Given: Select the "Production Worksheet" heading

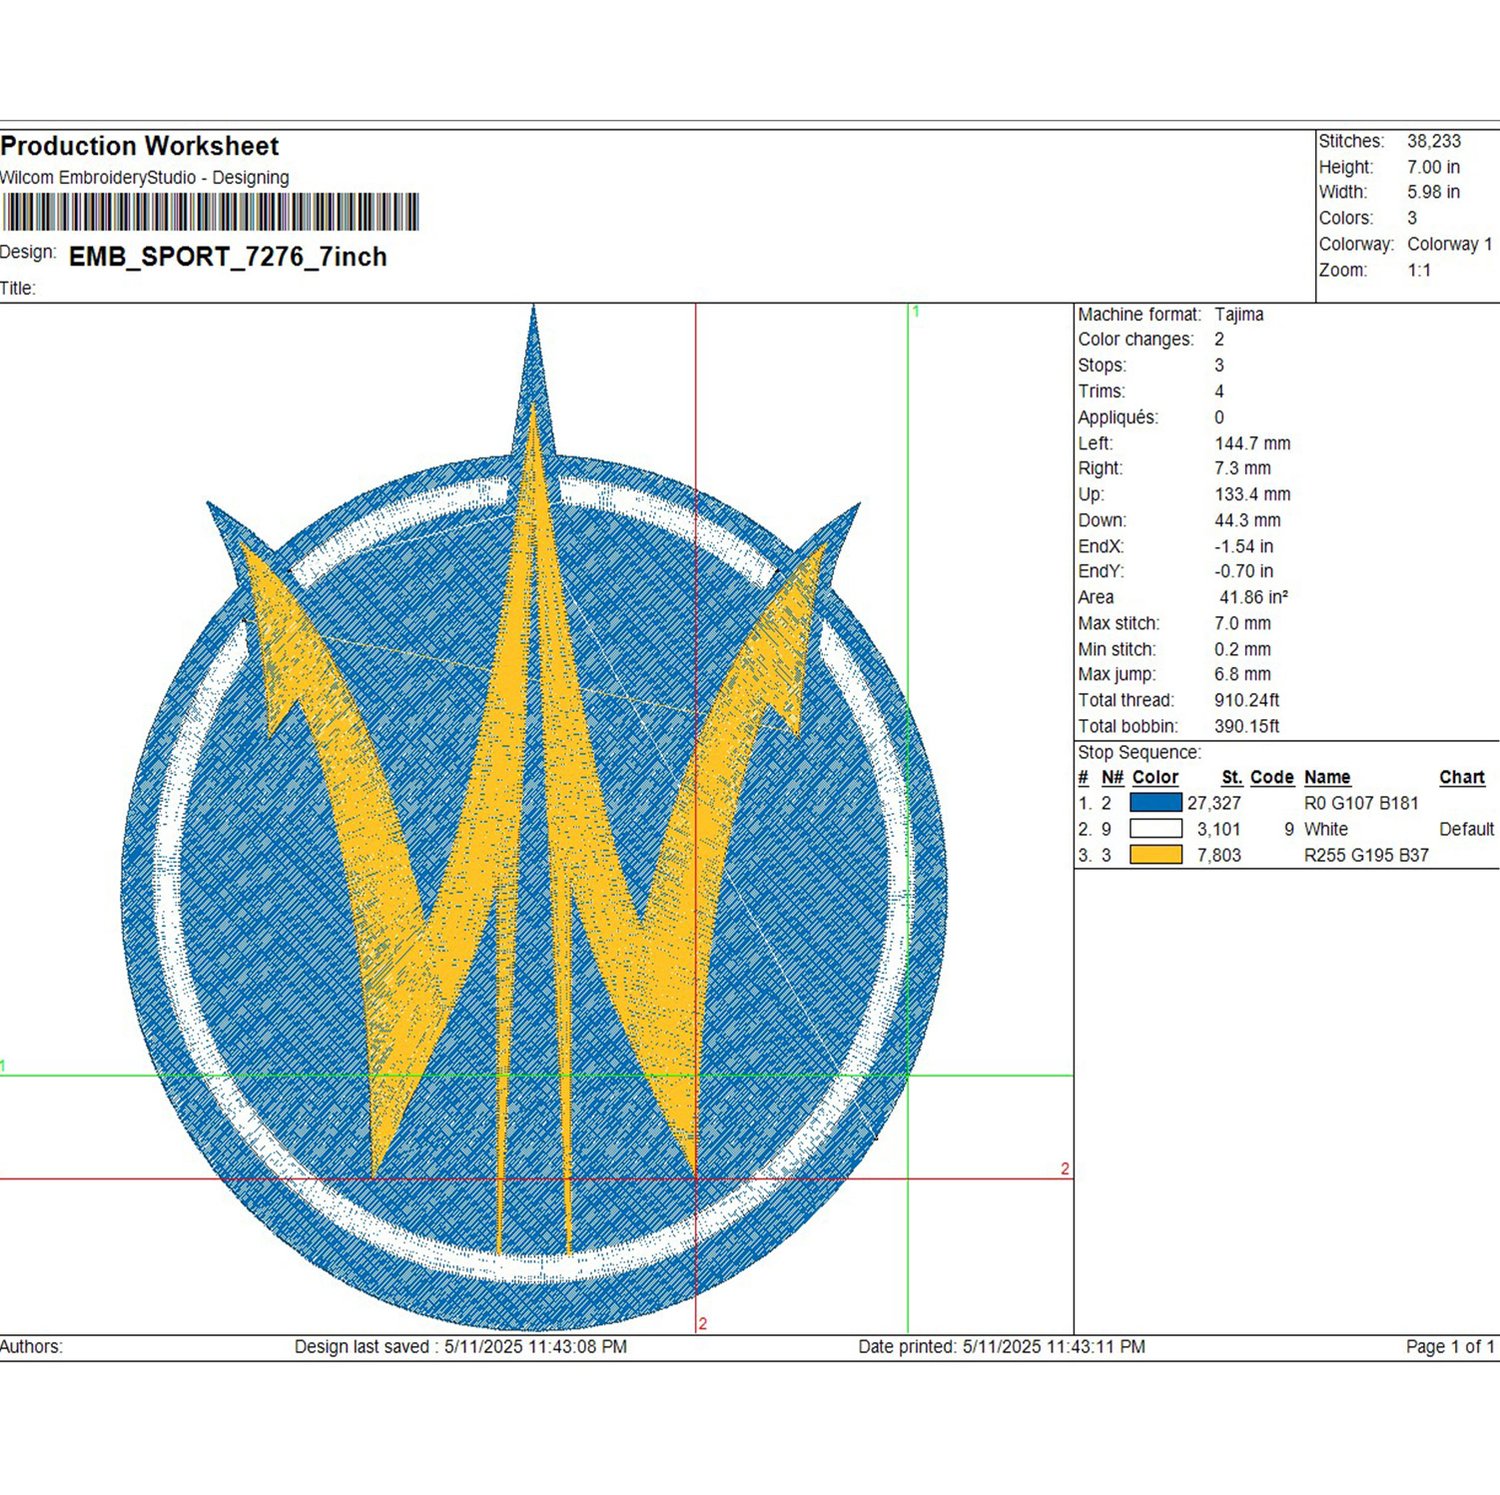Looking at the screenshot, I should (140, 146).
